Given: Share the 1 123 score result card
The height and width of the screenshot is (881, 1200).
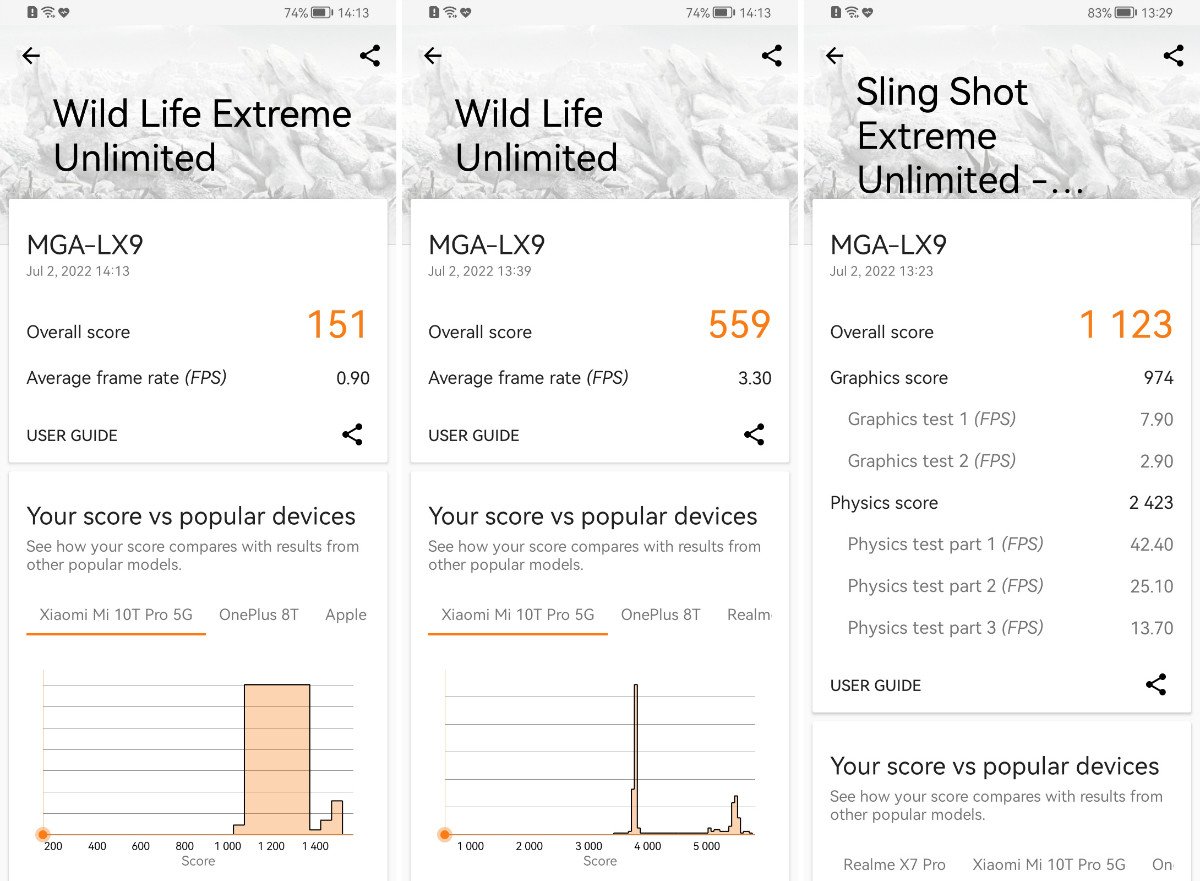Looking at the screenshot, I should (1156, 685).
